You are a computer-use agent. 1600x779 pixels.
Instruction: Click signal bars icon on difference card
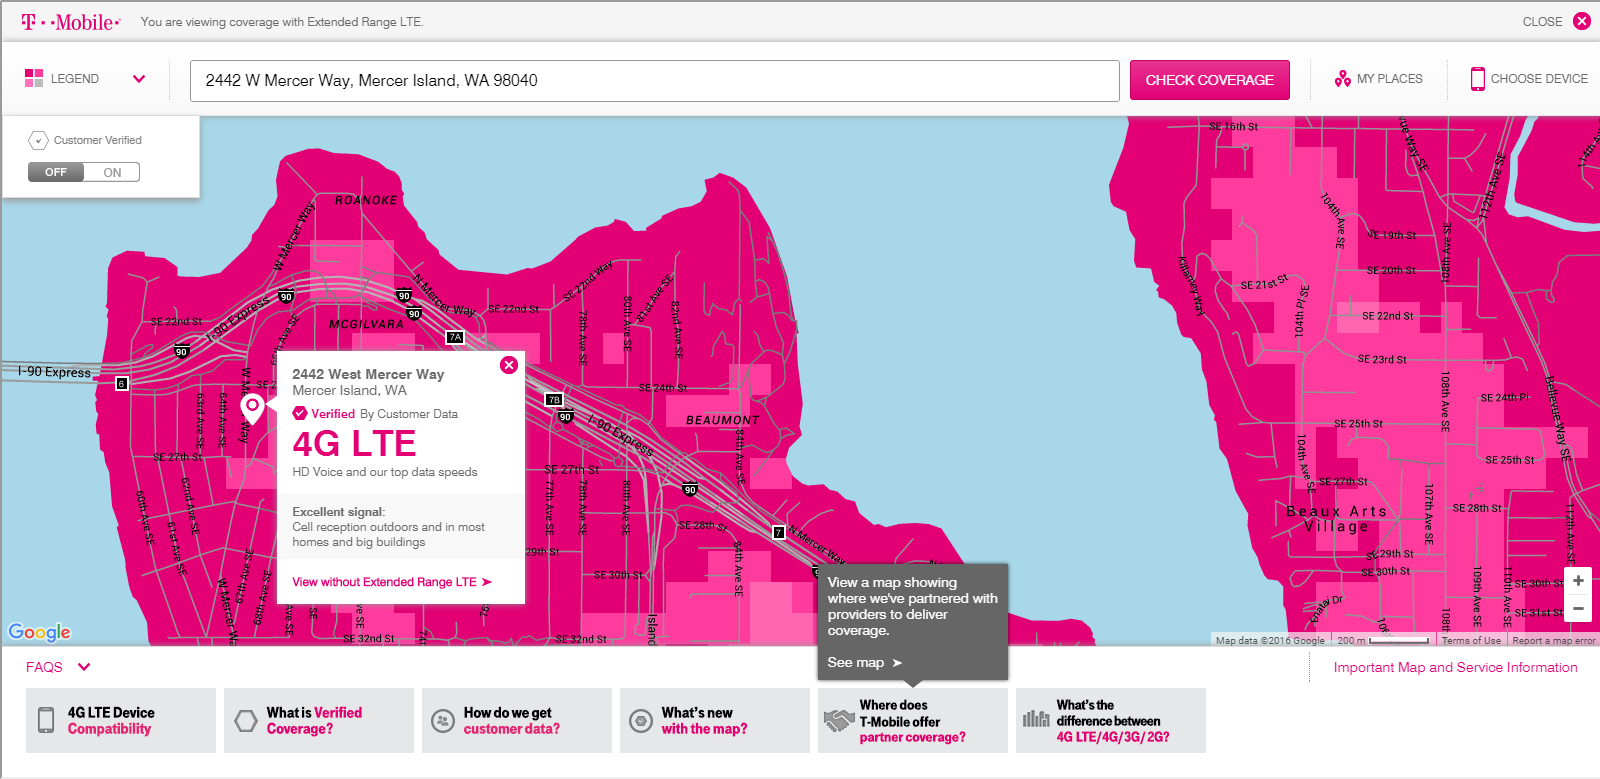pos(1036,718)
